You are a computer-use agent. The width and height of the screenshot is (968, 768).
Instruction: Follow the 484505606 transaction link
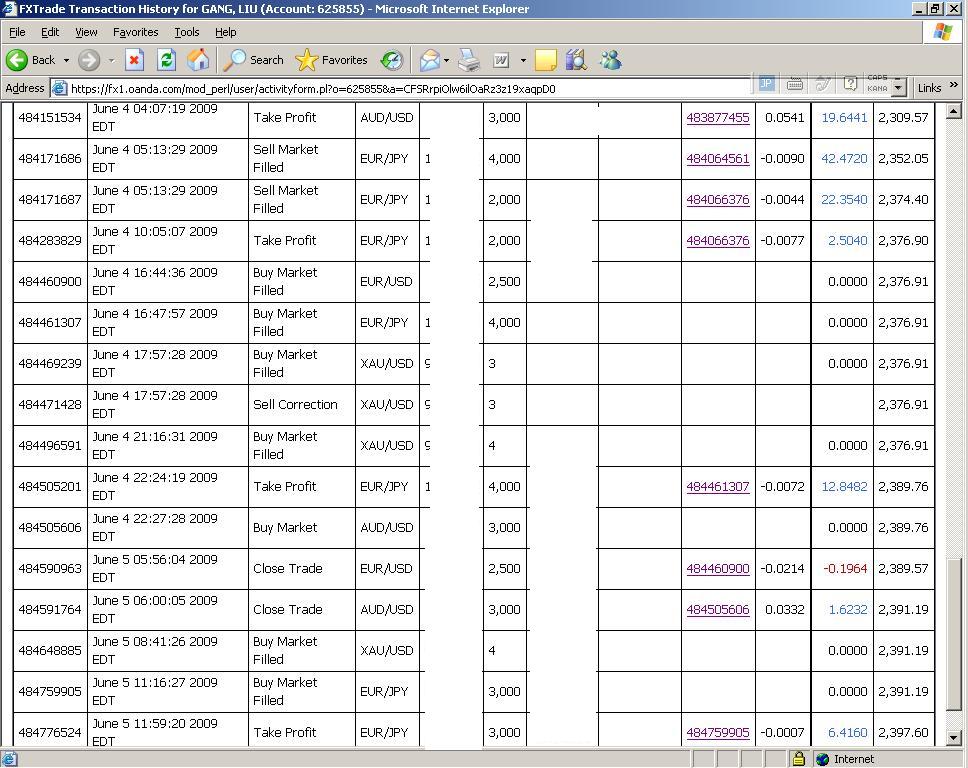tap(718, 609)
